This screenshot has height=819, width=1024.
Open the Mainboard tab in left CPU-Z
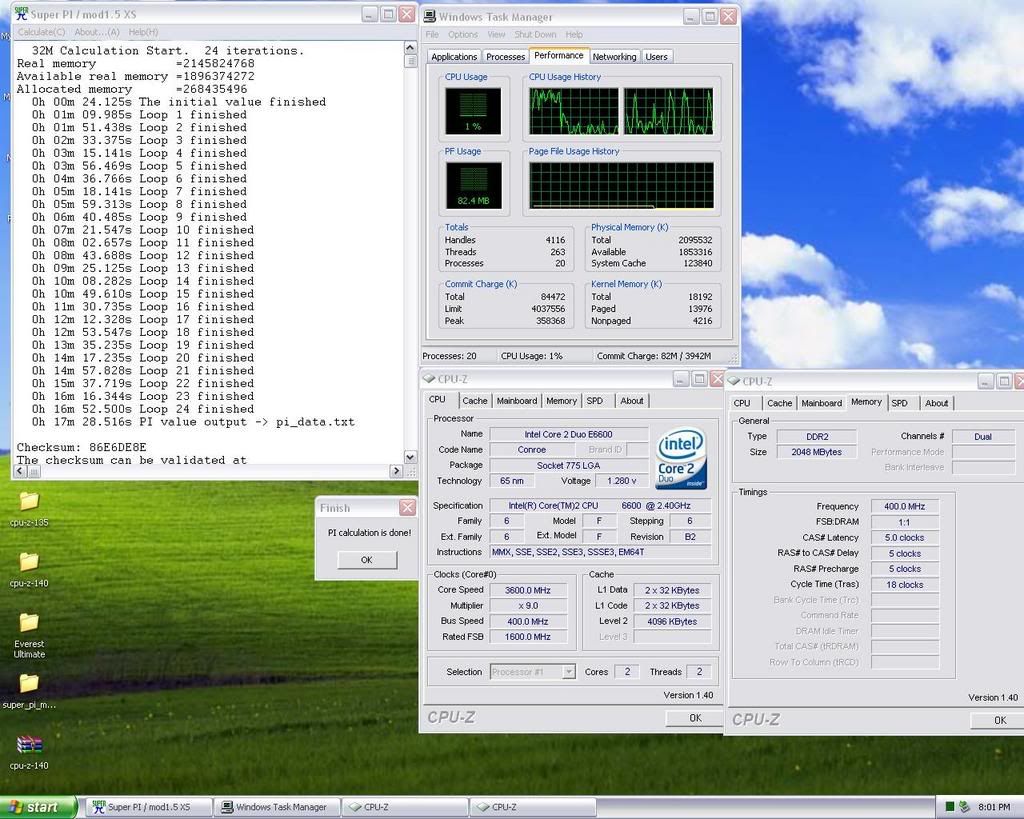[x=516, y=401]
